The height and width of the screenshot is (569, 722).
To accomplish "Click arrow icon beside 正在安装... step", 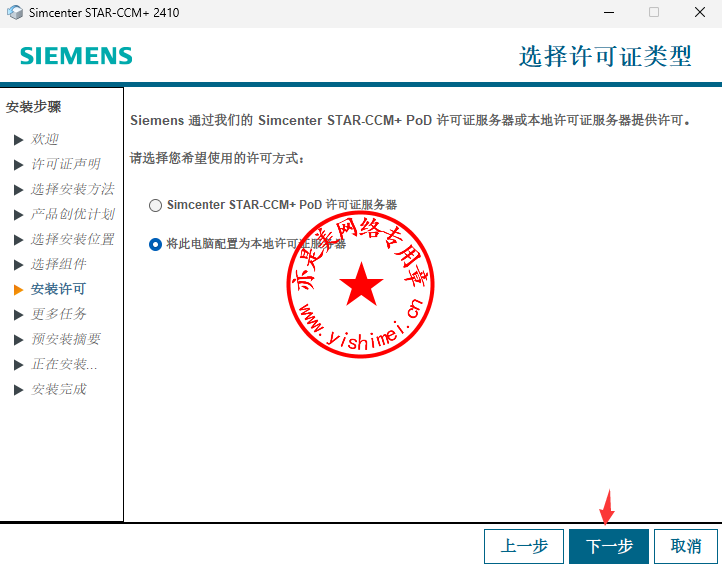I will click(18, 365).
